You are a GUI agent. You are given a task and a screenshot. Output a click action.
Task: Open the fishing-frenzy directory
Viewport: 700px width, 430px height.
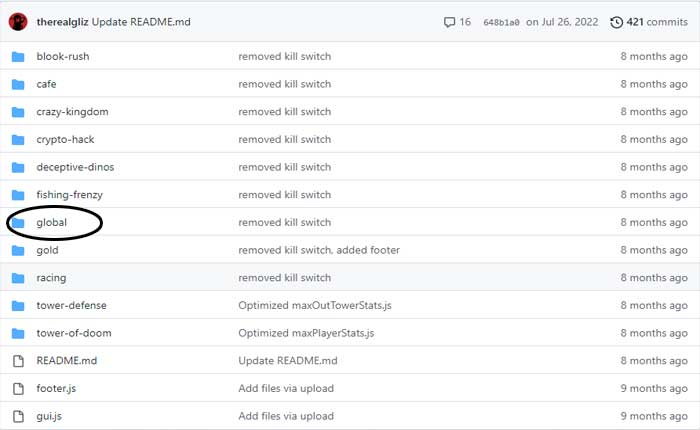(x=69, y=195)
